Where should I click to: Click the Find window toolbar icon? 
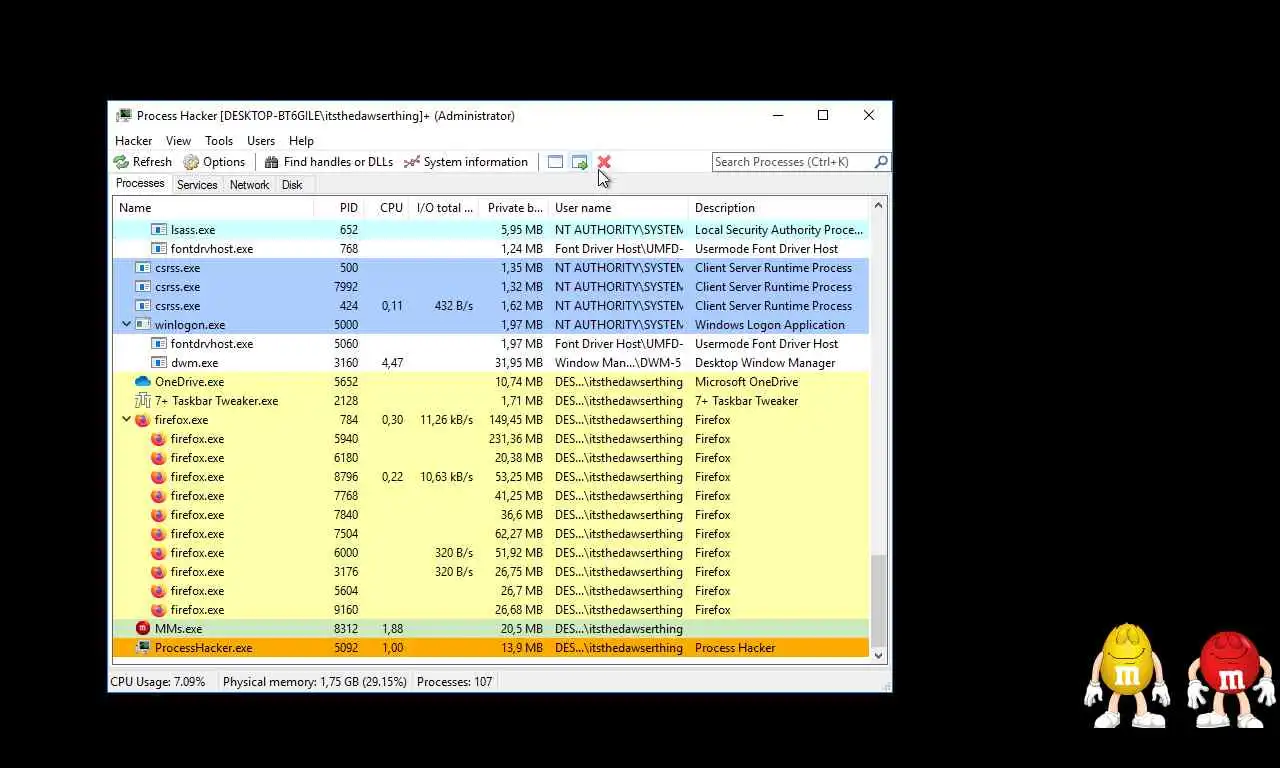pos(555,162)
